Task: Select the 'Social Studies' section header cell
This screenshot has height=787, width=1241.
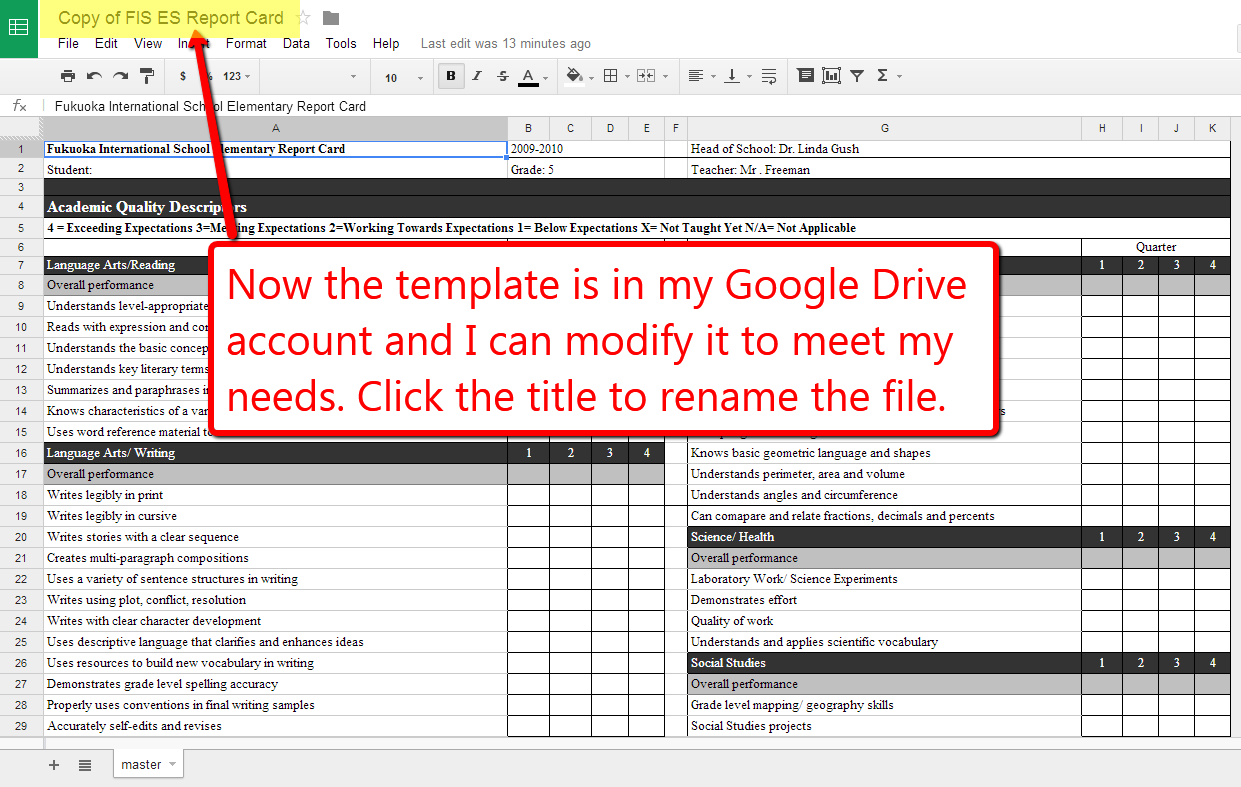Action: pos(885,663)
